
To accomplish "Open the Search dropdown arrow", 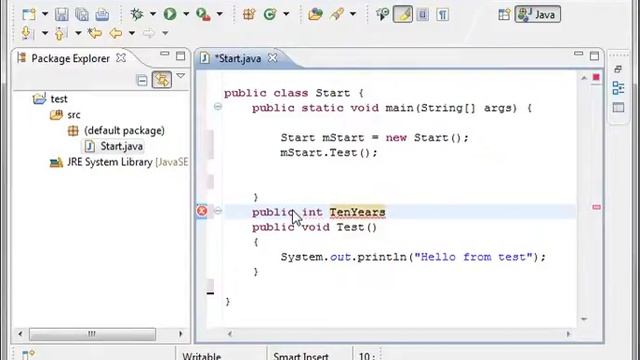I will coord(353,14).
